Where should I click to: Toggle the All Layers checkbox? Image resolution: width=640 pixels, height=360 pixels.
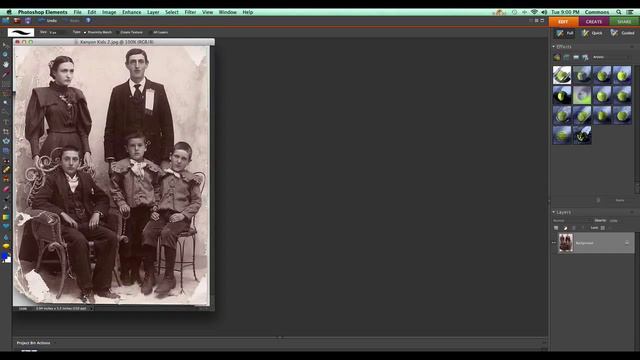(150, 32)
